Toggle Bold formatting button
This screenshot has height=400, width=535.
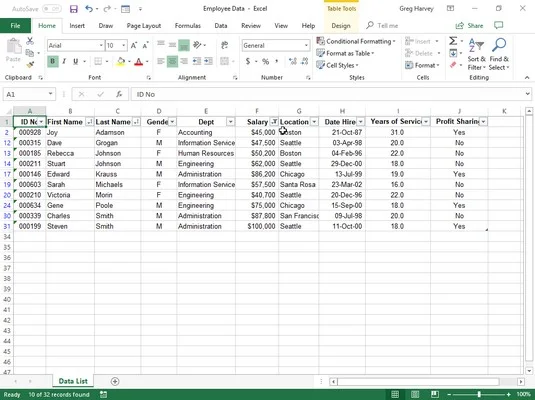(53, 61)
